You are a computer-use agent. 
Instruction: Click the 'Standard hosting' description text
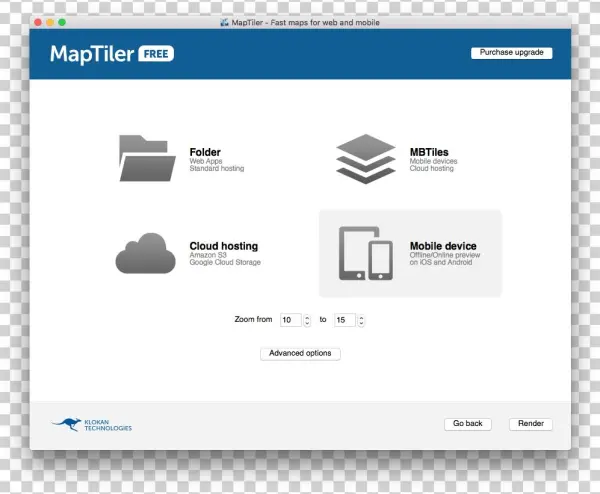tap(217, 168)
